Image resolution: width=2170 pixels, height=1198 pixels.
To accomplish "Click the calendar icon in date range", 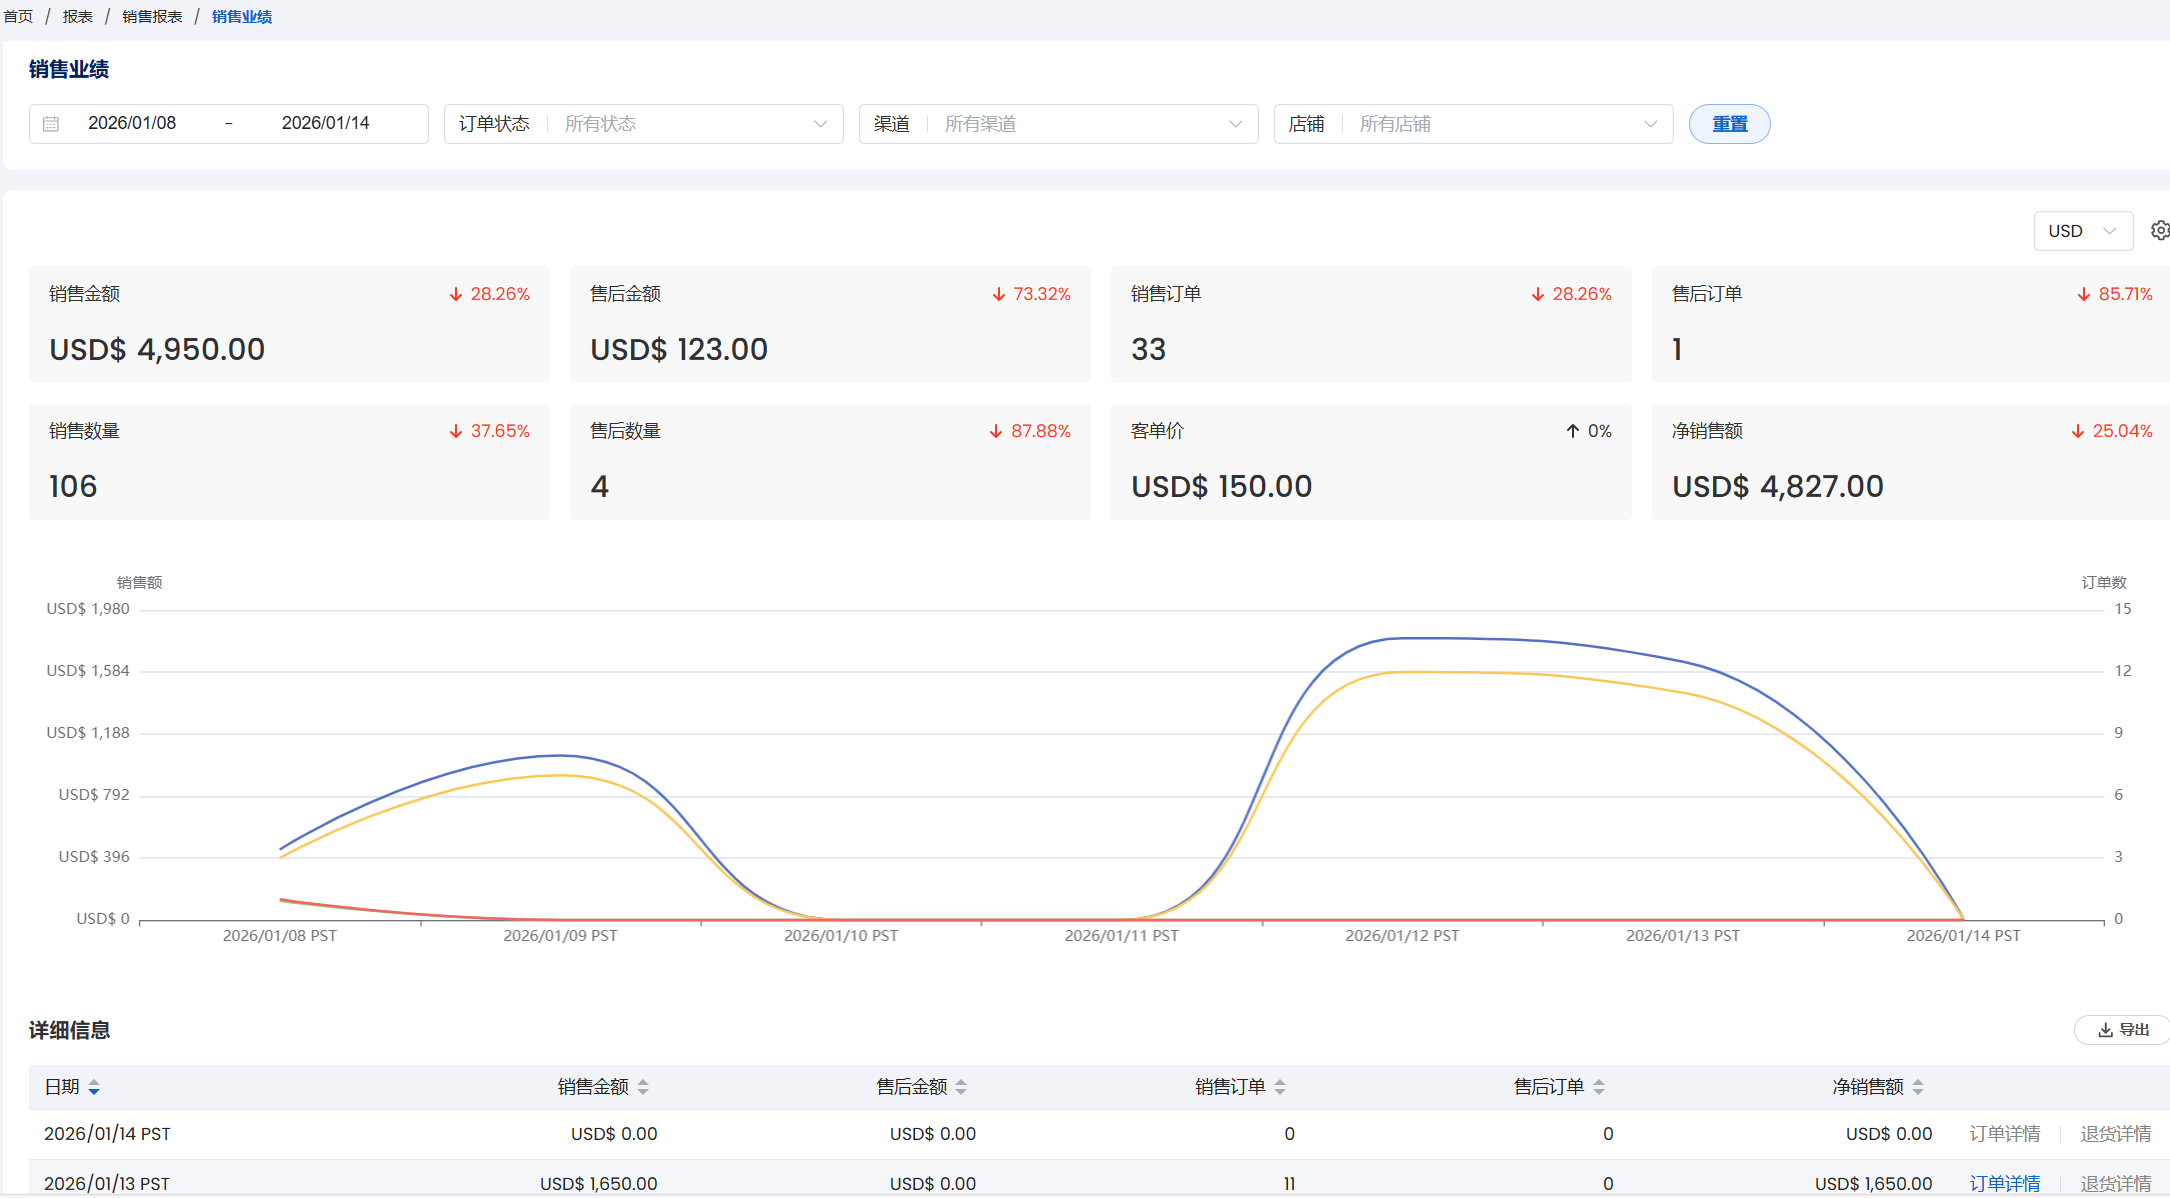I will (x=51, y=124).
